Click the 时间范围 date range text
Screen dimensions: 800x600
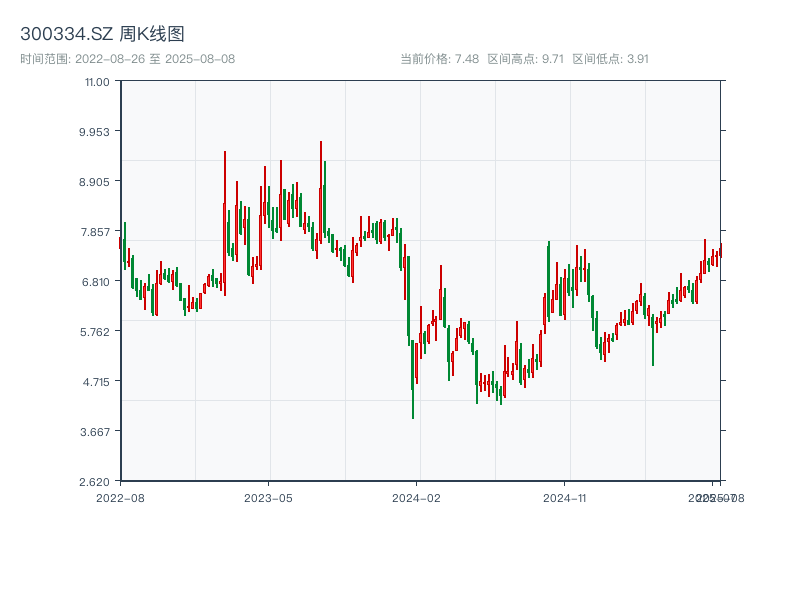pos(127,59)
